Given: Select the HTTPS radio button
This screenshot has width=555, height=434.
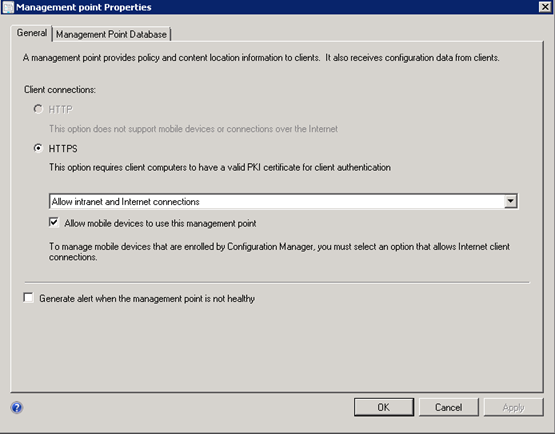Looking at the screenshot, I should point(38,148).
